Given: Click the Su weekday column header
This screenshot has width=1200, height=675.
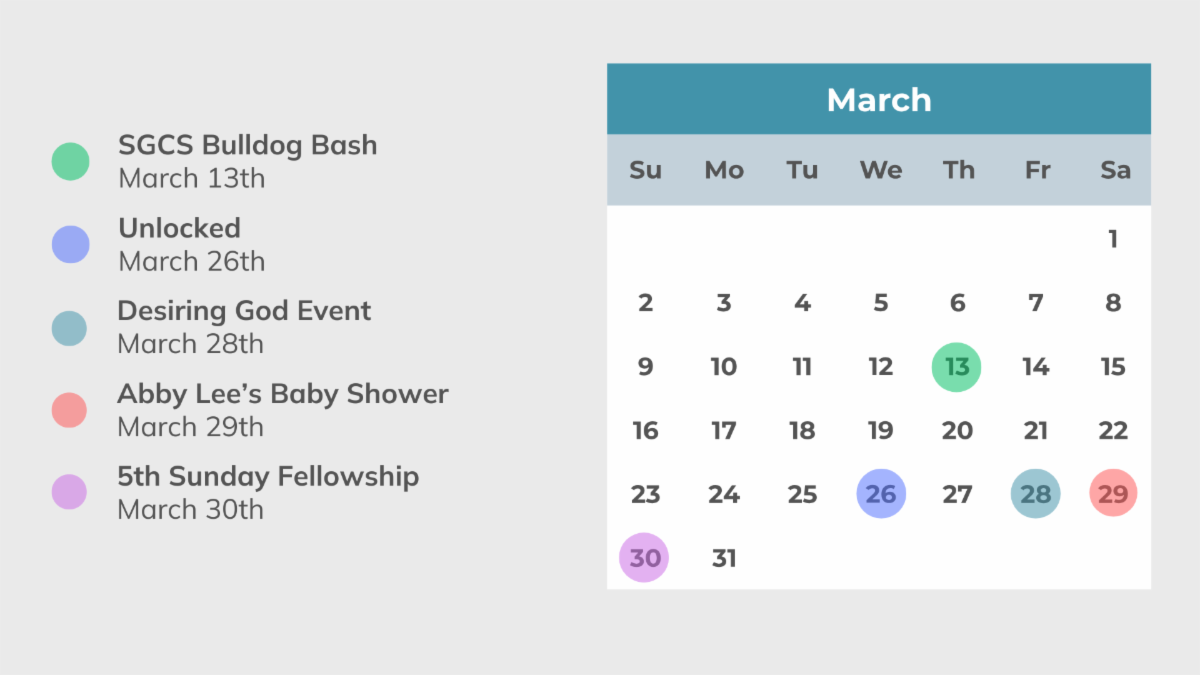Looking at the screenshot, I should point(645,170).
